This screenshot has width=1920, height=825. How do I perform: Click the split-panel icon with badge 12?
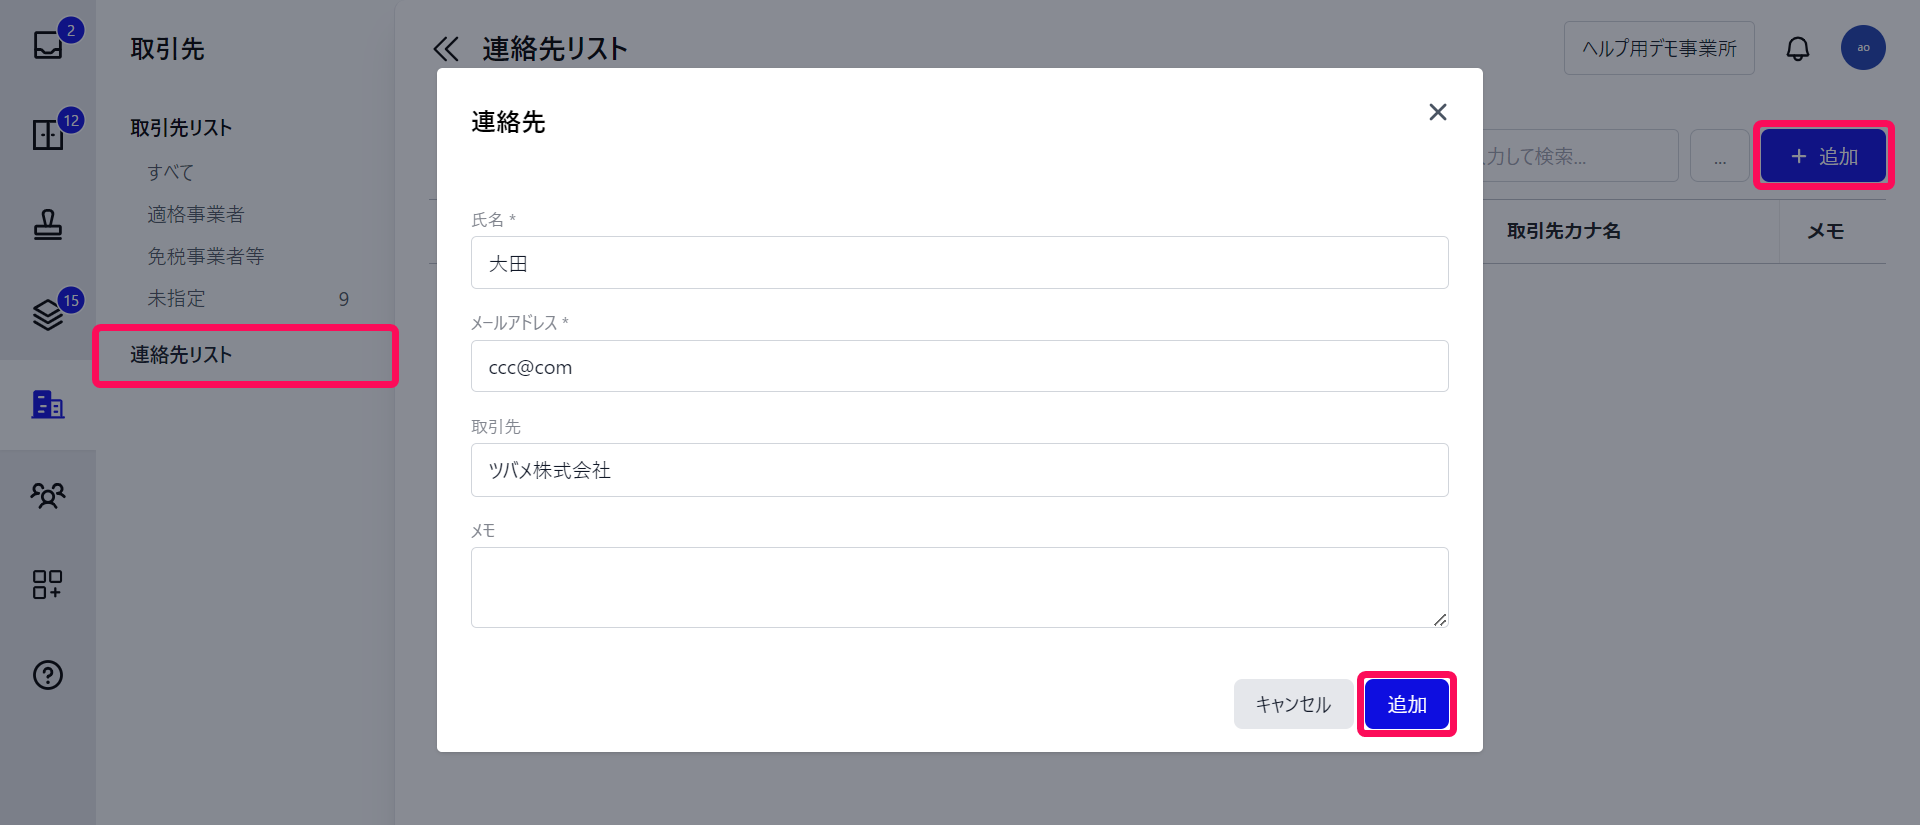point(48,134)
